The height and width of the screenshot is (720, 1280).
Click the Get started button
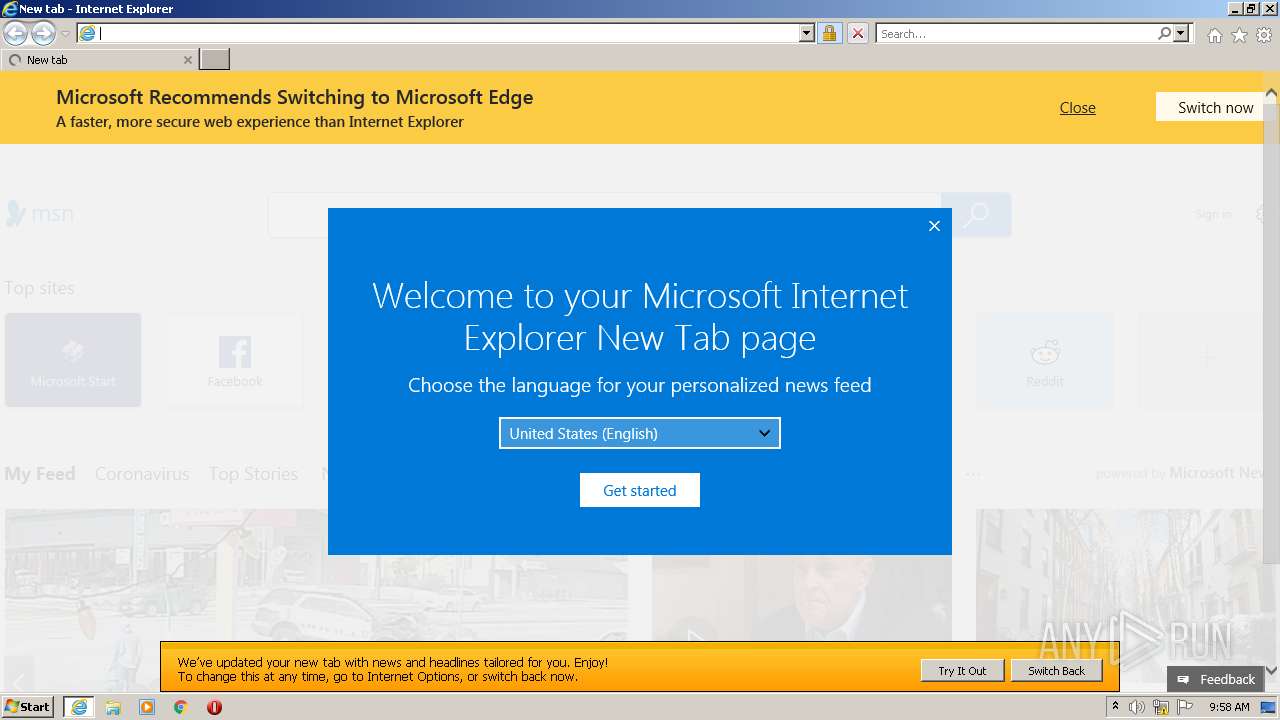(640, 490)
